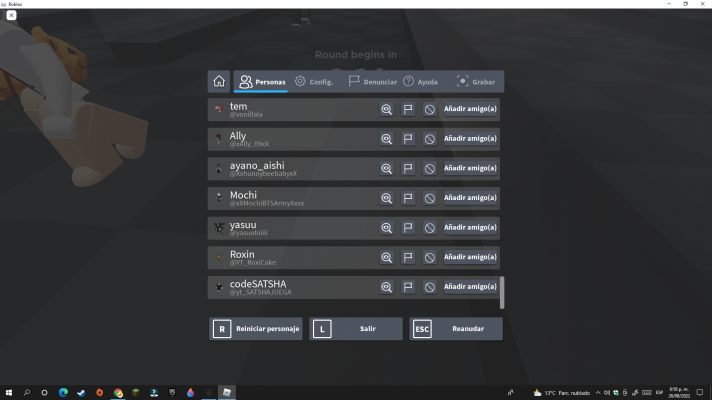The image size is (712, 400).
Task: Add codeSATSHA as friend
Action: [x=470, y=286]
